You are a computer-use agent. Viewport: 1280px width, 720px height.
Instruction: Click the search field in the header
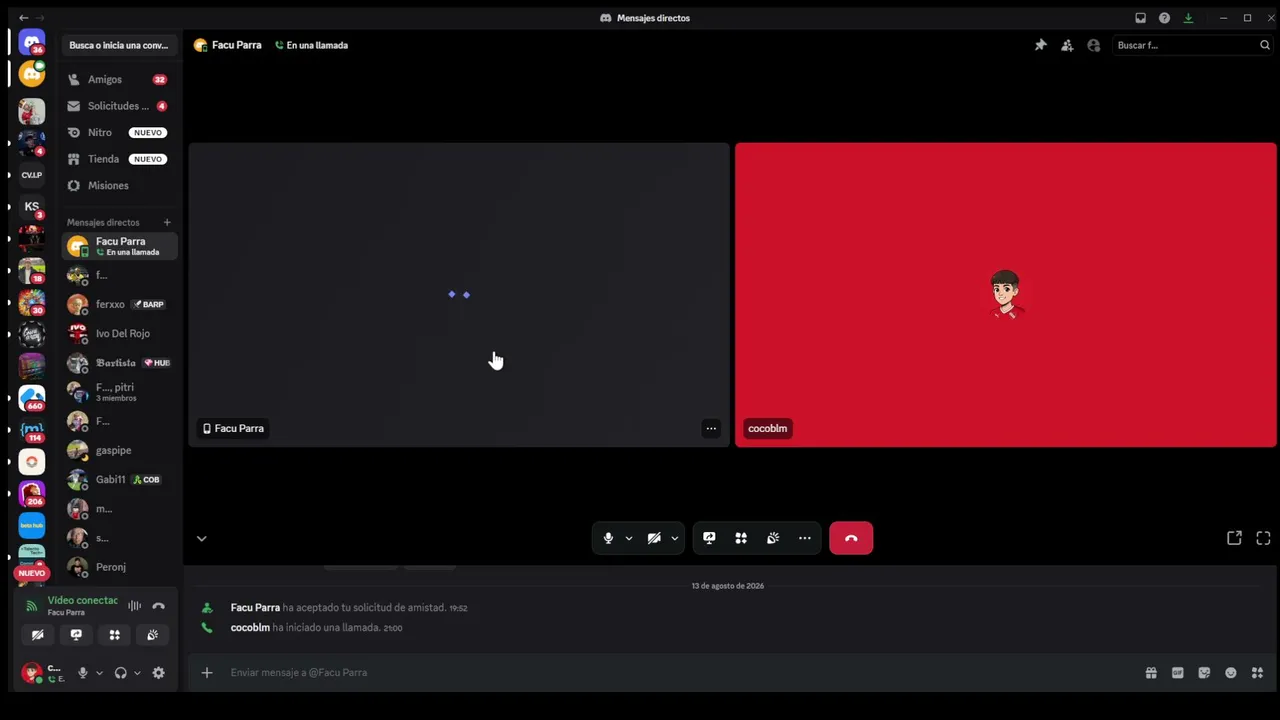[1192, 45]
